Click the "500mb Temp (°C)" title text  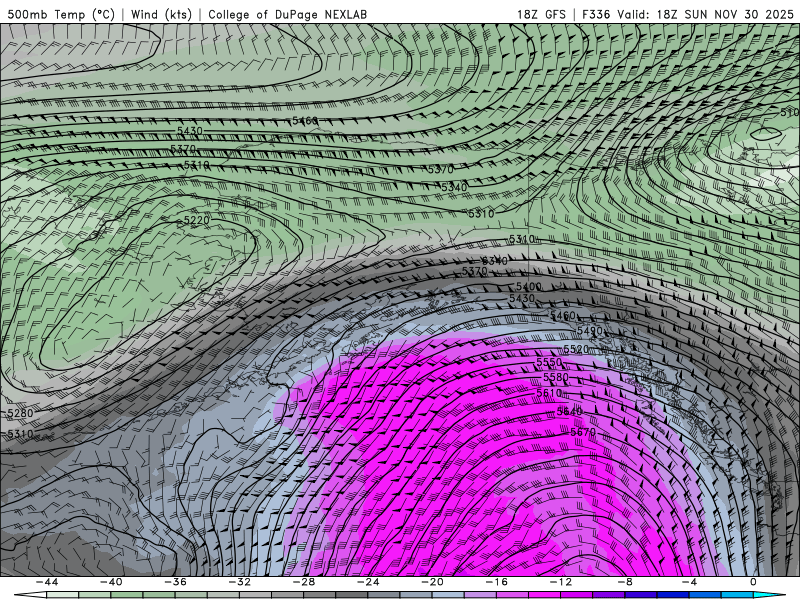[61, 14]
